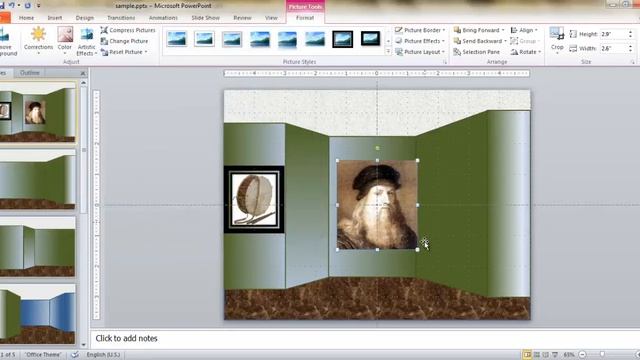This screenshot has width=640, height=360.
Task: Switch to the Design tab
Action: tap(84, 18)
